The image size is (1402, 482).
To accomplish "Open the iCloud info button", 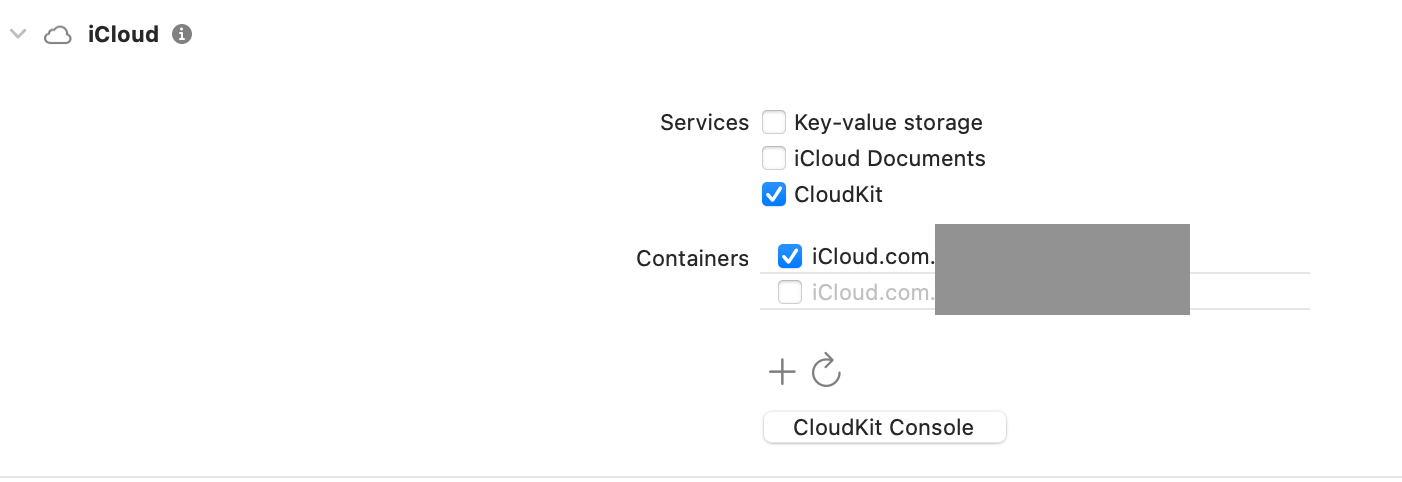I will click(x=181, y=34).
